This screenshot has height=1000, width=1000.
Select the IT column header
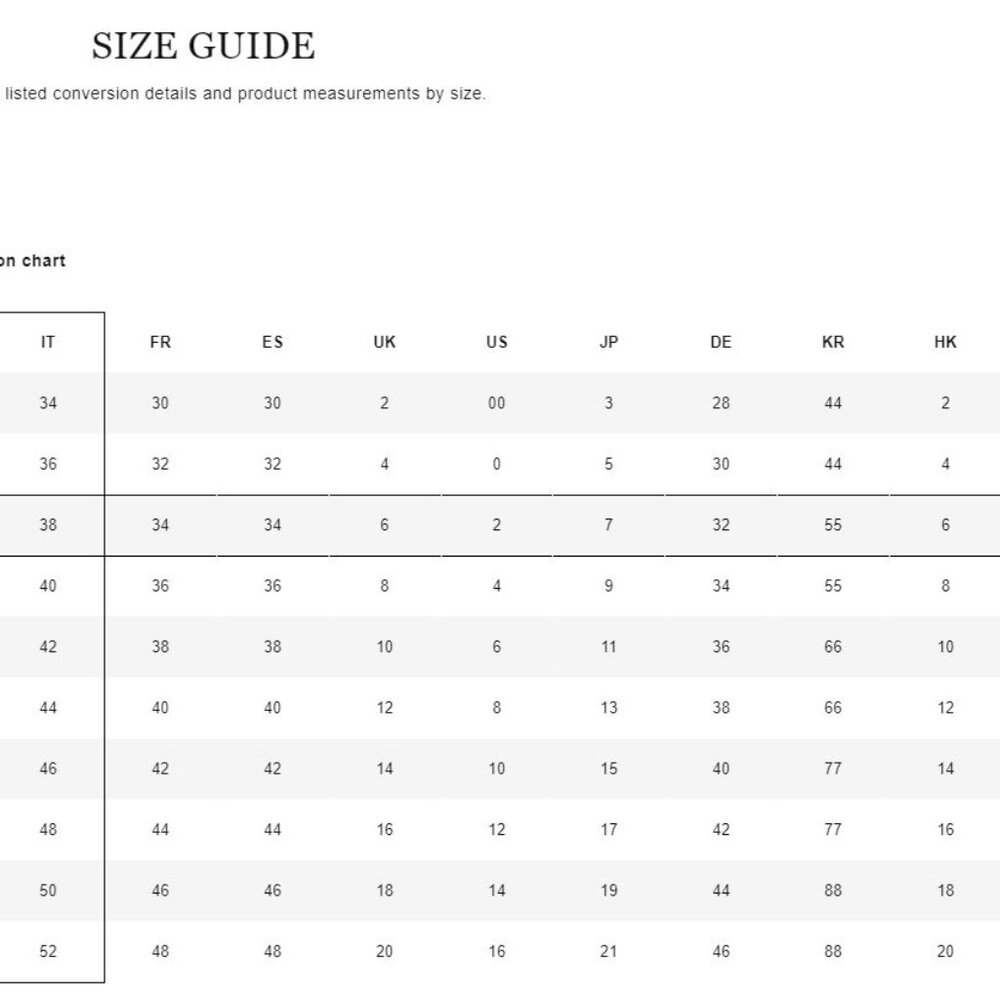[48, 342]
